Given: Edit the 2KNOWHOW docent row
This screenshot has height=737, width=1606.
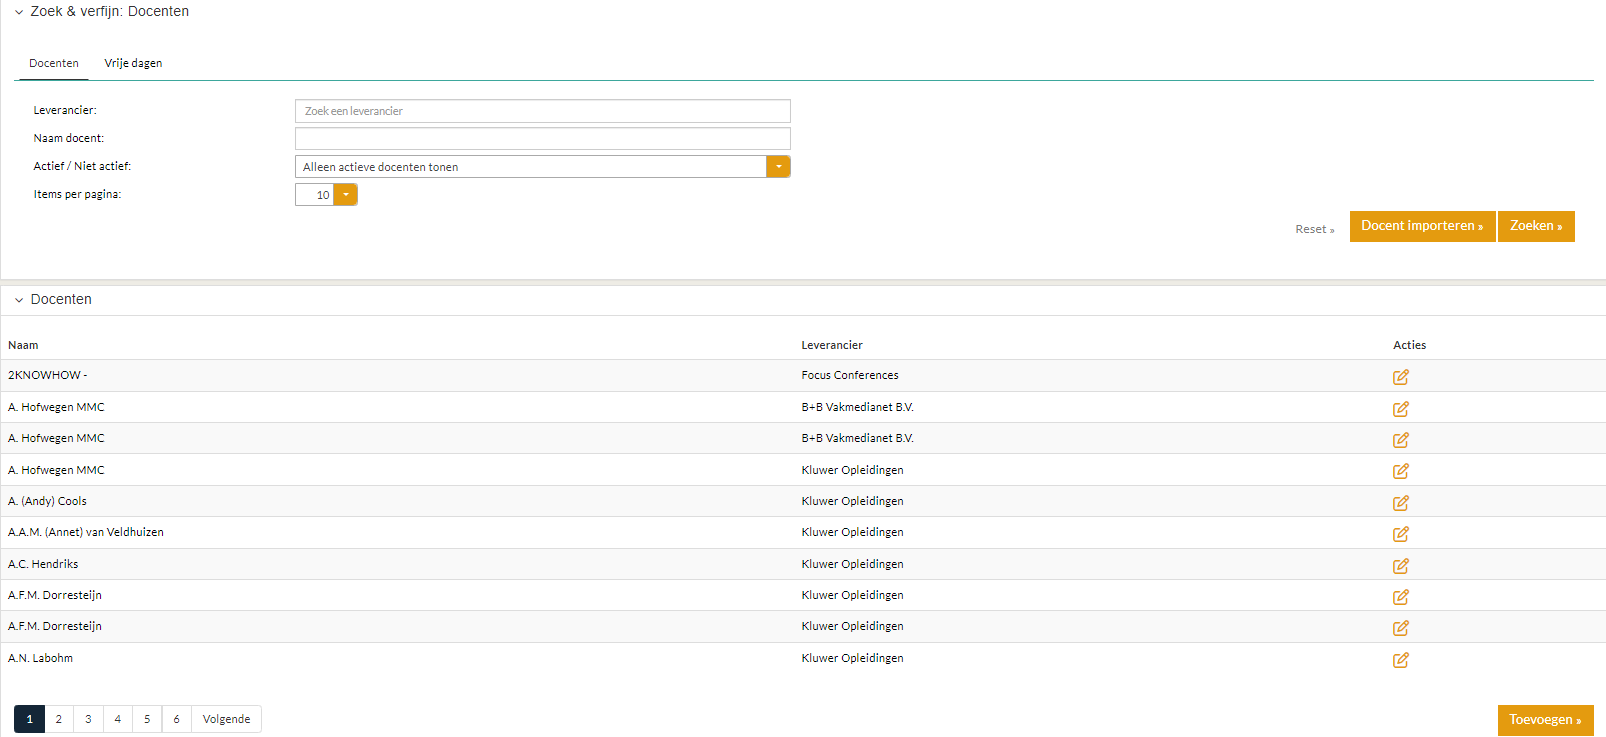Looking at the screenshot, I should point(1400,377).
